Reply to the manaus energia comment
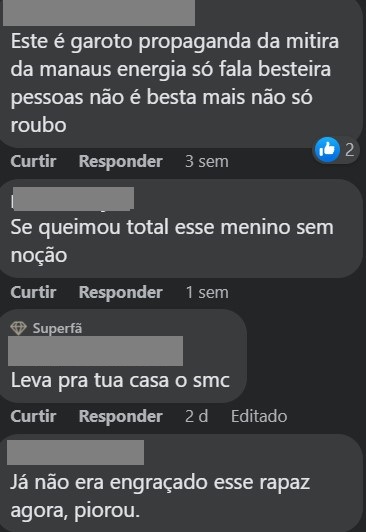Image resolution: width=366 pixels, height=532 pixels. click(120, 161)
